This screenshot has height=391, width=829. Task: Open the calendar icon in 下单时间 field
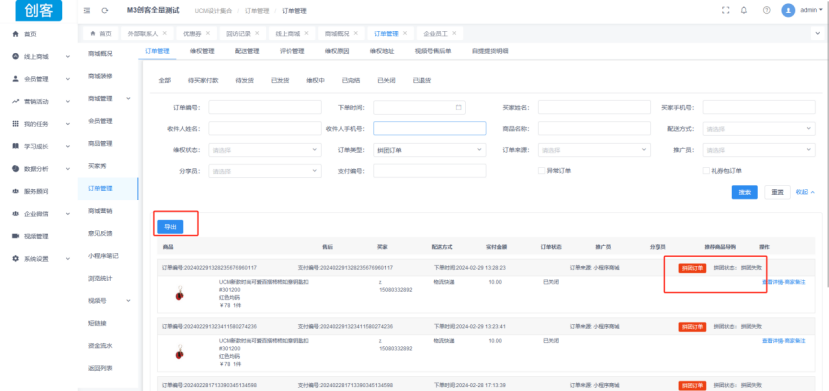tap(459, 107)
